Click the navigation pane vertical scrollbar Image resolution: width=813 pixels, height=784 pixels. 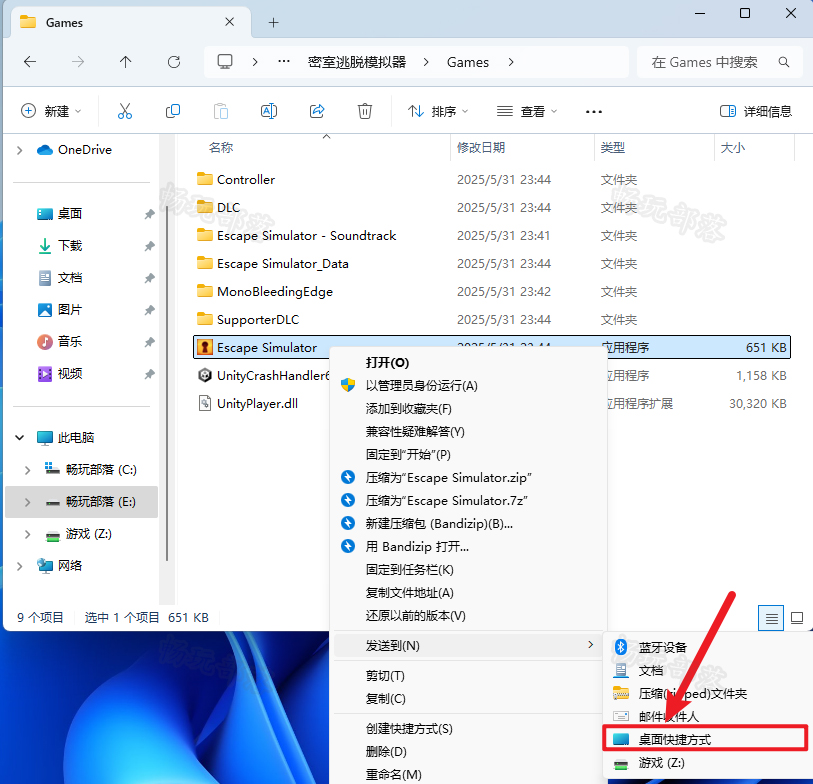coord(167,384)
